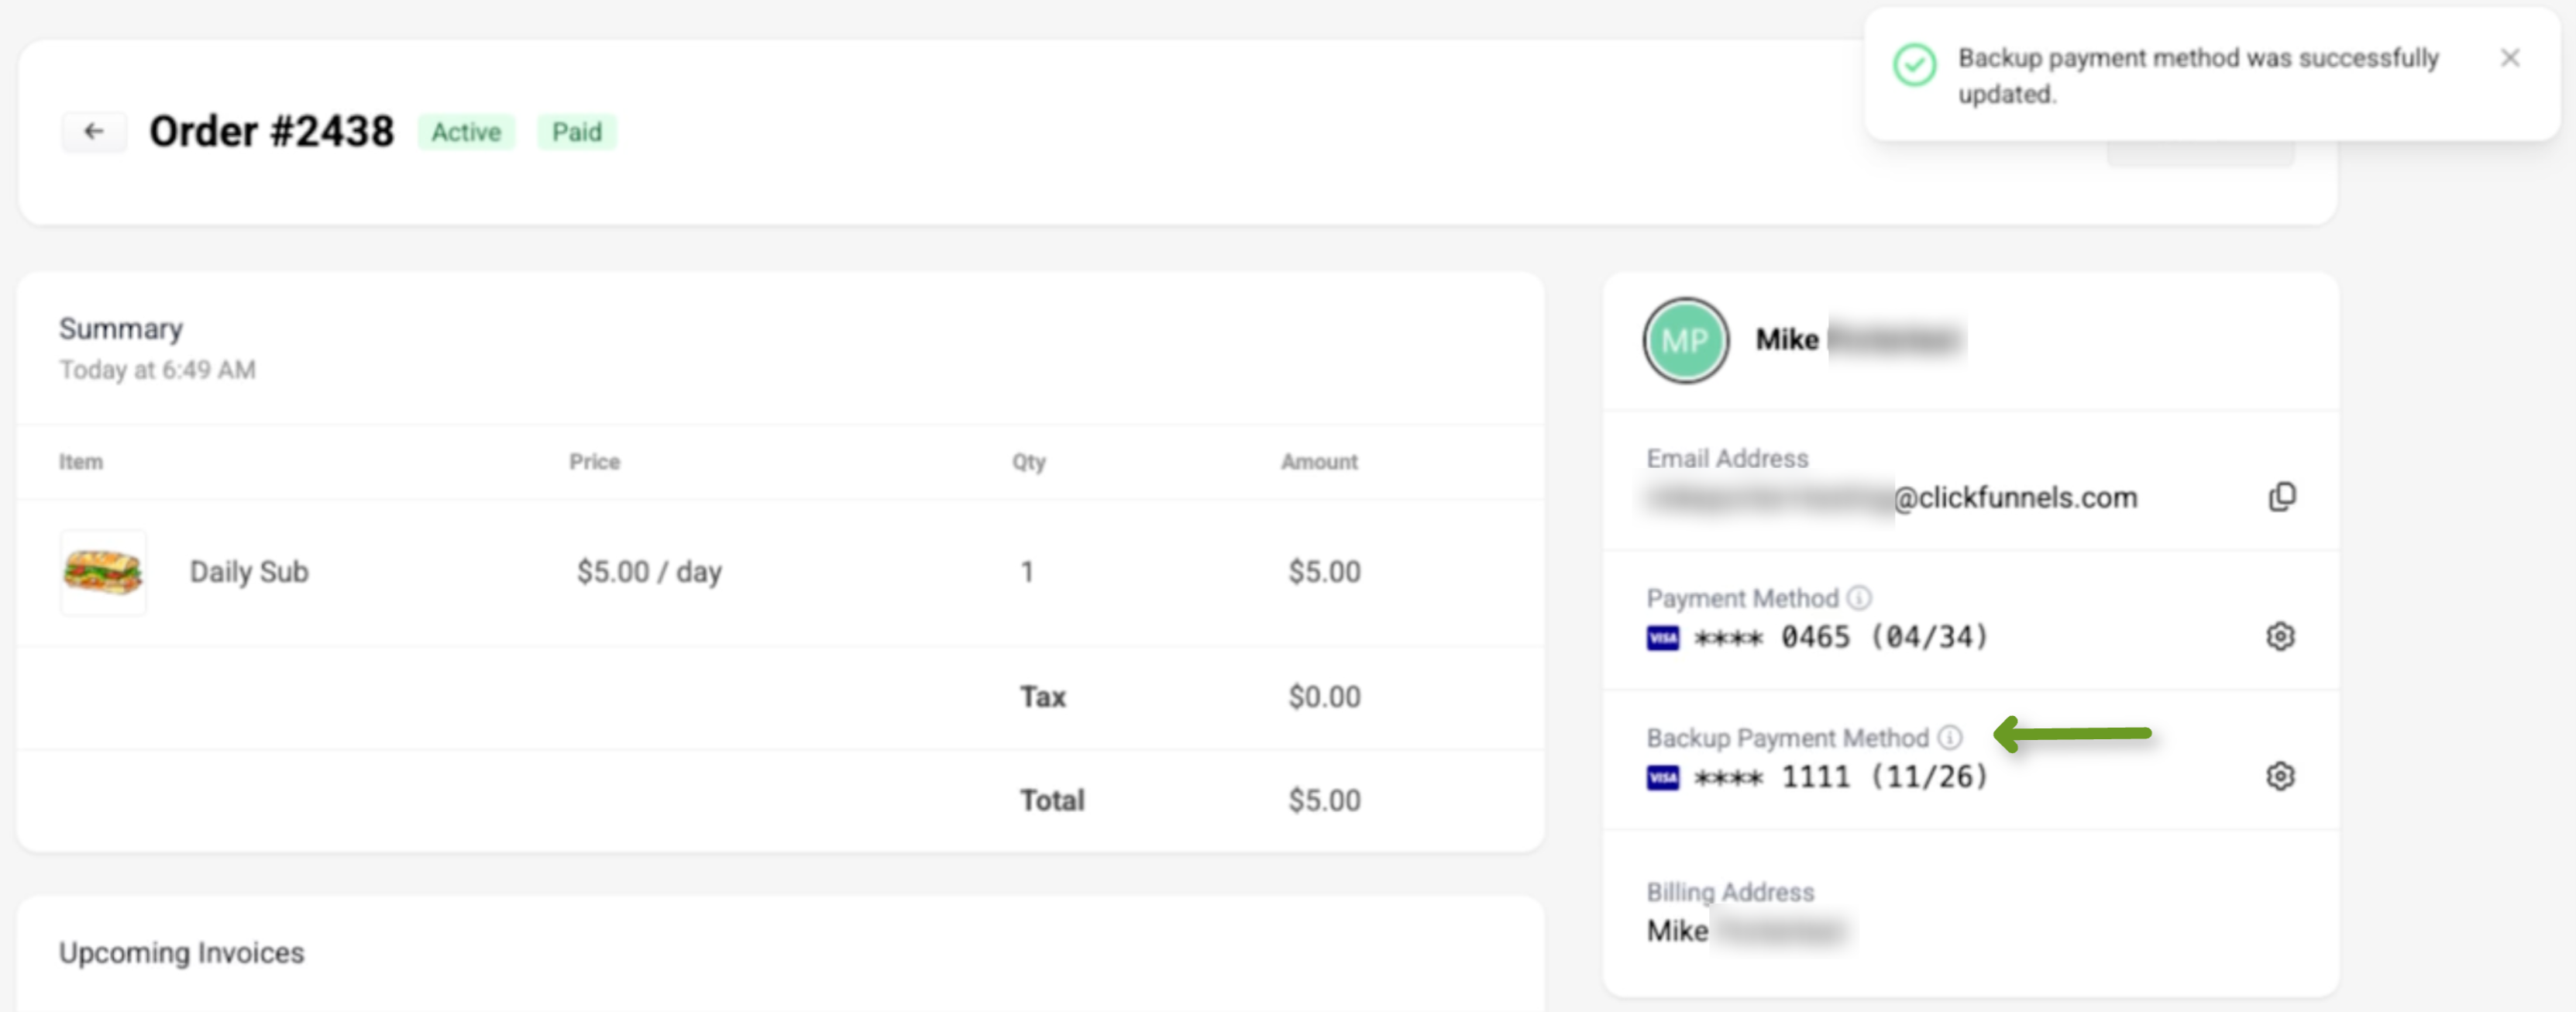This screenshot has height=1012, width=2576.
Task: Open the Daily Sub item name
Action: [249, 572]
